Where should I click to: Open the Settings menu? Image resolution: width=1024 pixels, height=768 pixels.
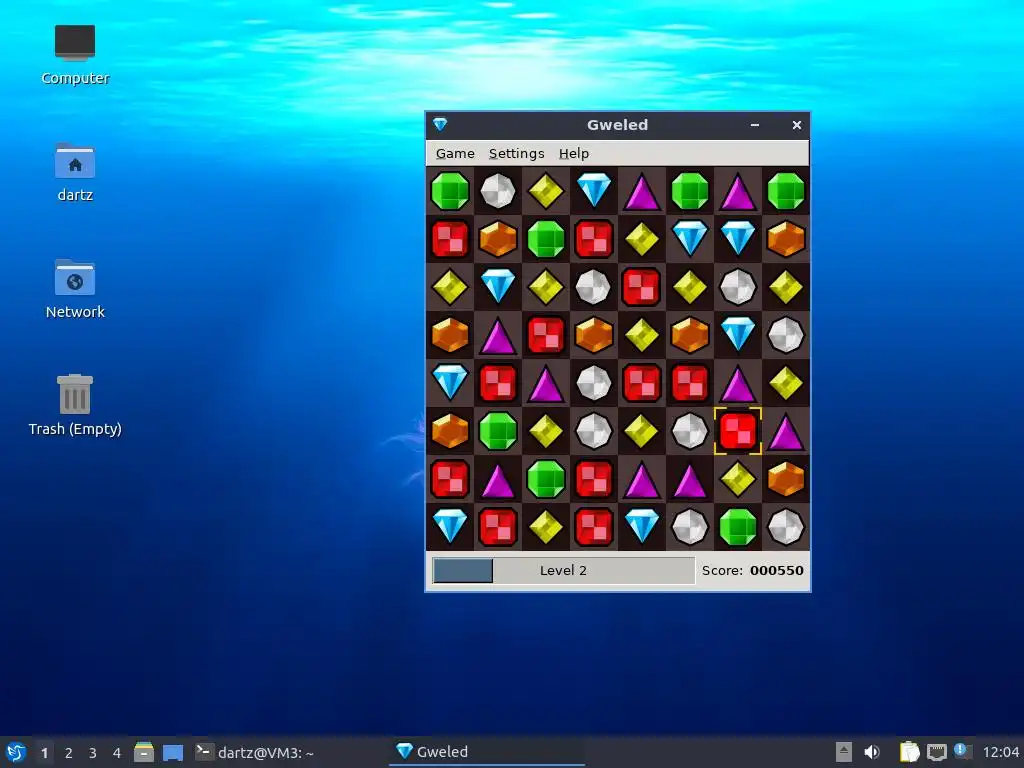coord(517,153)
